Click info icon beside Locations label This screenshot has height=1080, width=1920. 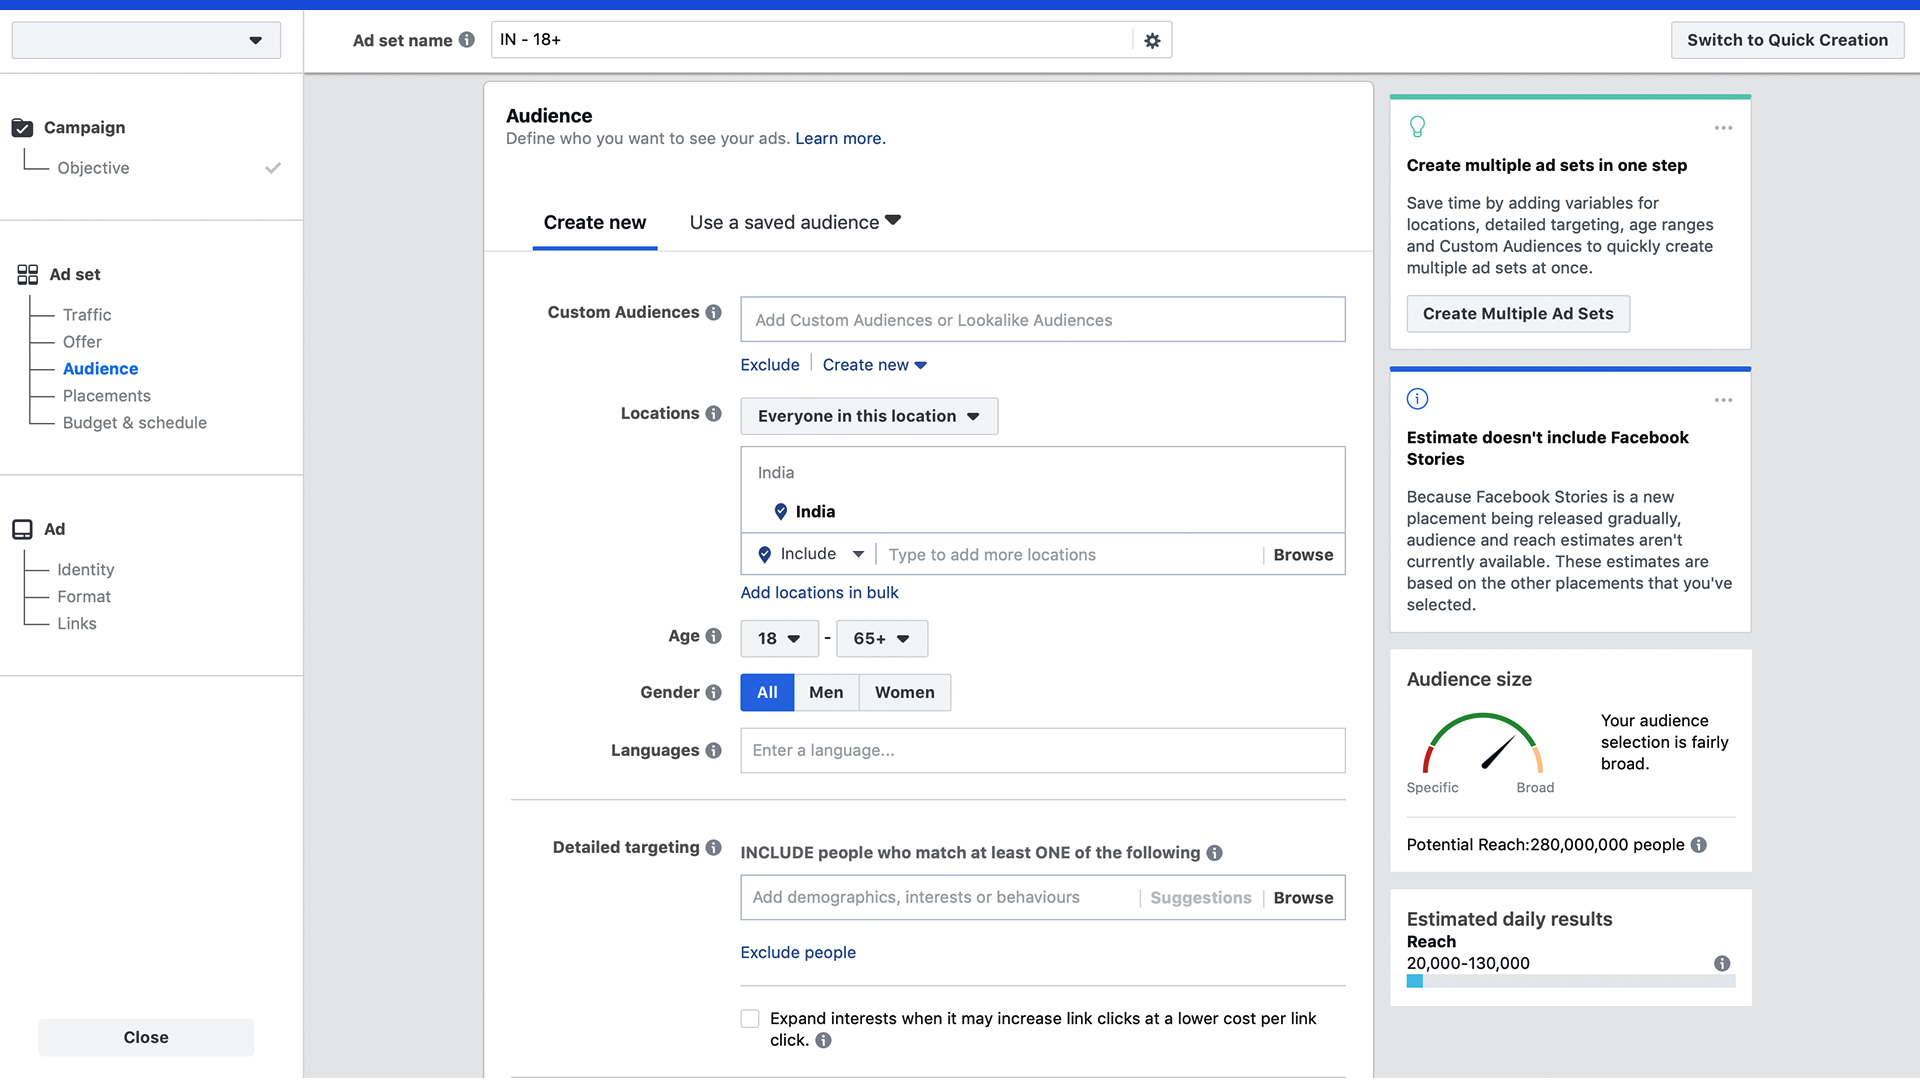[x=713, y=414]
